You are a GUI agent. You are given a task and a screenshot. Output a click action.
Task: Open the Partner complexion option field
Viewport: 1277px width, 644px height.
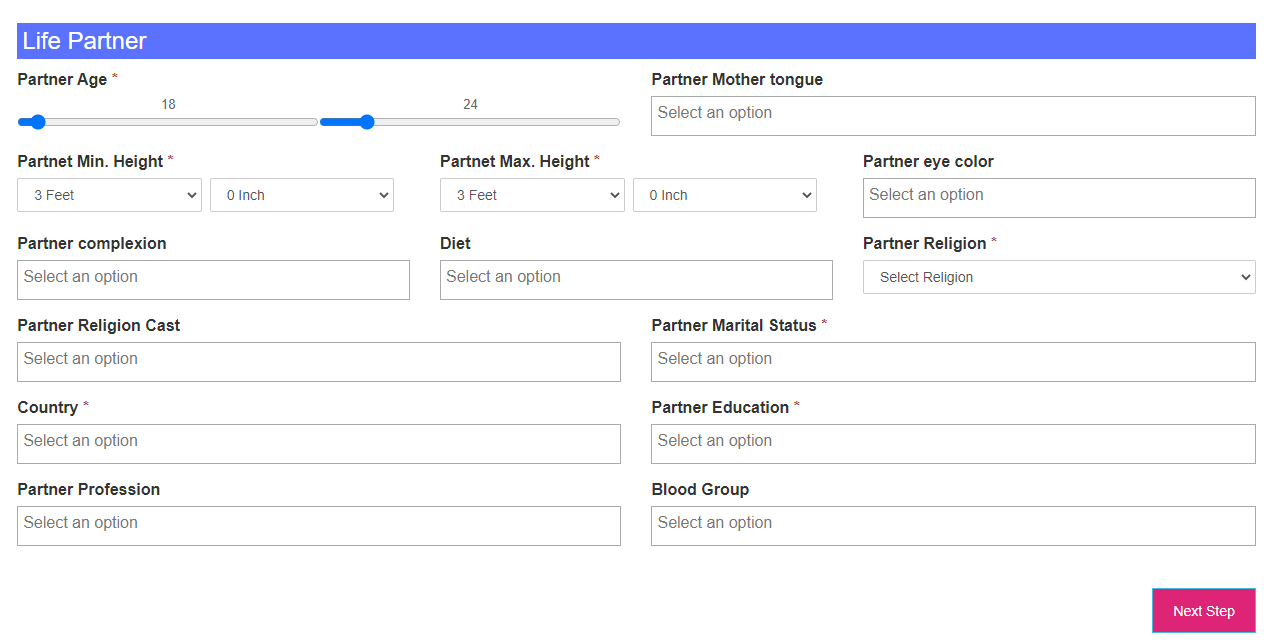[213, 280]
